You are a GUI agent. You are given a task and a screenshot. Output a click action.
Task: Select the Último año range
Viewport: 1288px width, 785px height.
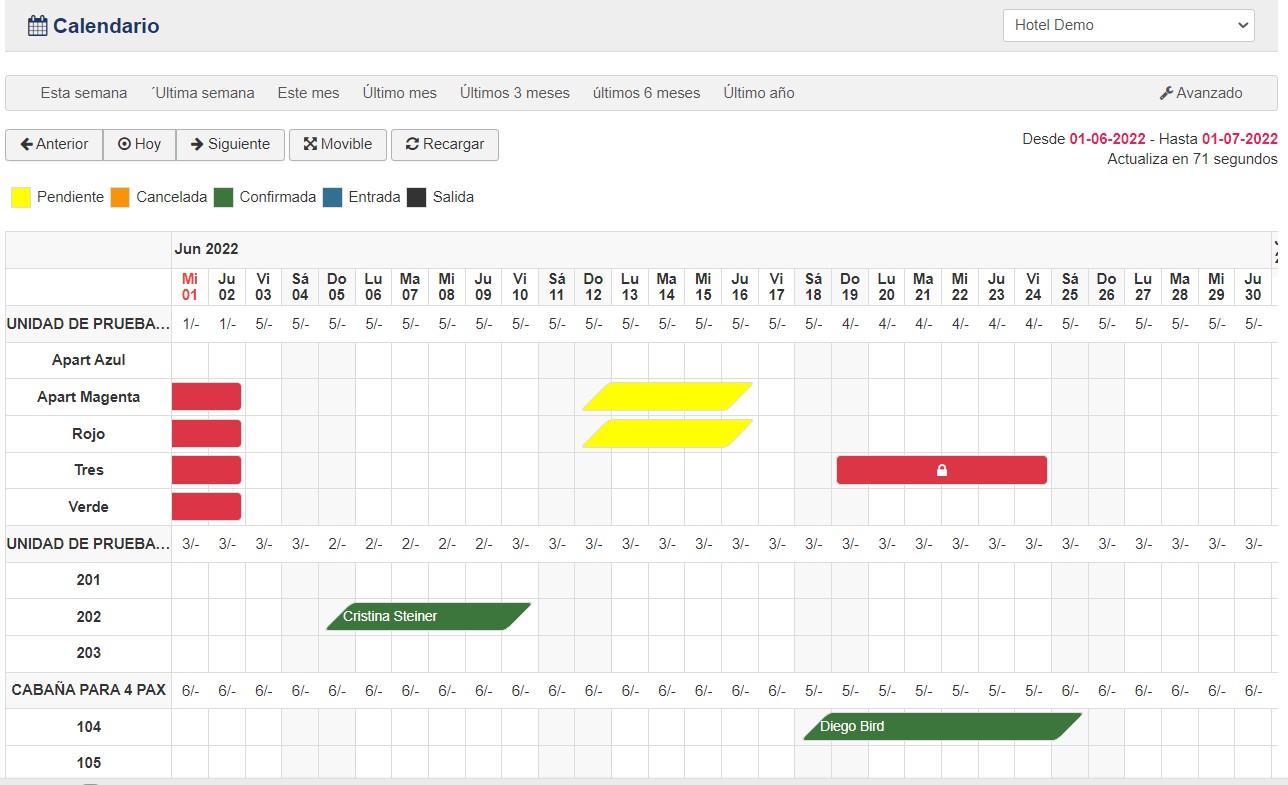pyautogui.click(x=758, y=93)
